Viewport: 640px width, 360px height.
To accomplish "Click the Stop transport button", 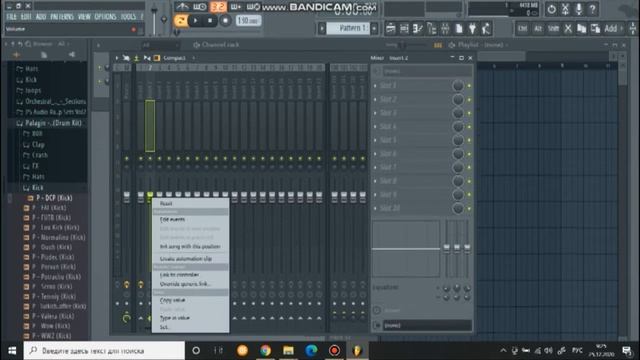I will click(210, 20).
